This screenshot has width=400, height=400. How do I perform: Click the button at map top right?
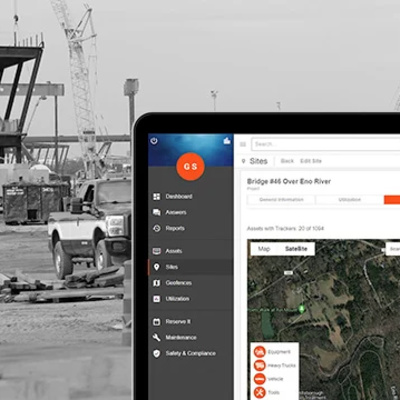pos(393,249)
